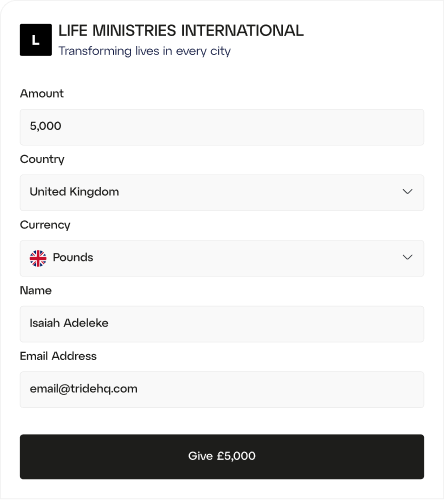The width and height of the screenshot is (444, 500).
Task: Click the Name field with Isaiah Adeleke
Action: (222, 324)
